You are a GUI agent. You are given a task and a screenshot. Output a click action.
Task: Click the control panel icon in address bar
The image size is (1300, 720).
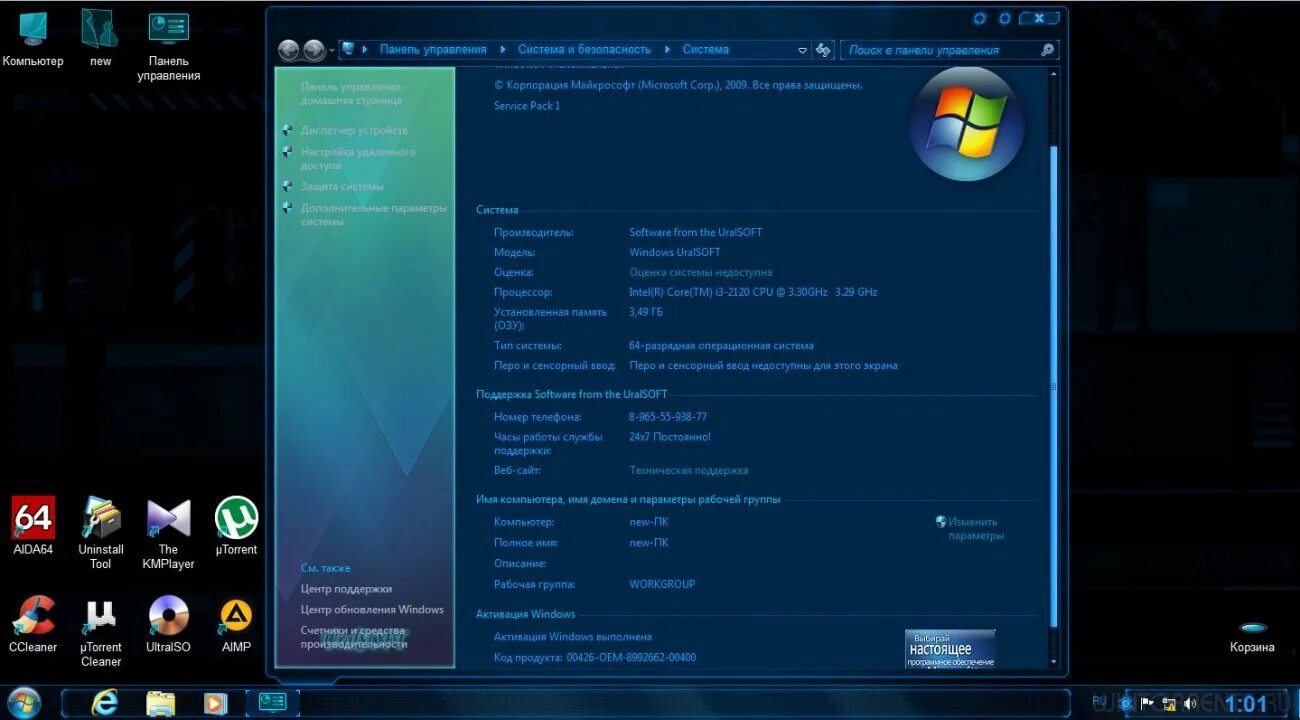(348, 49)
